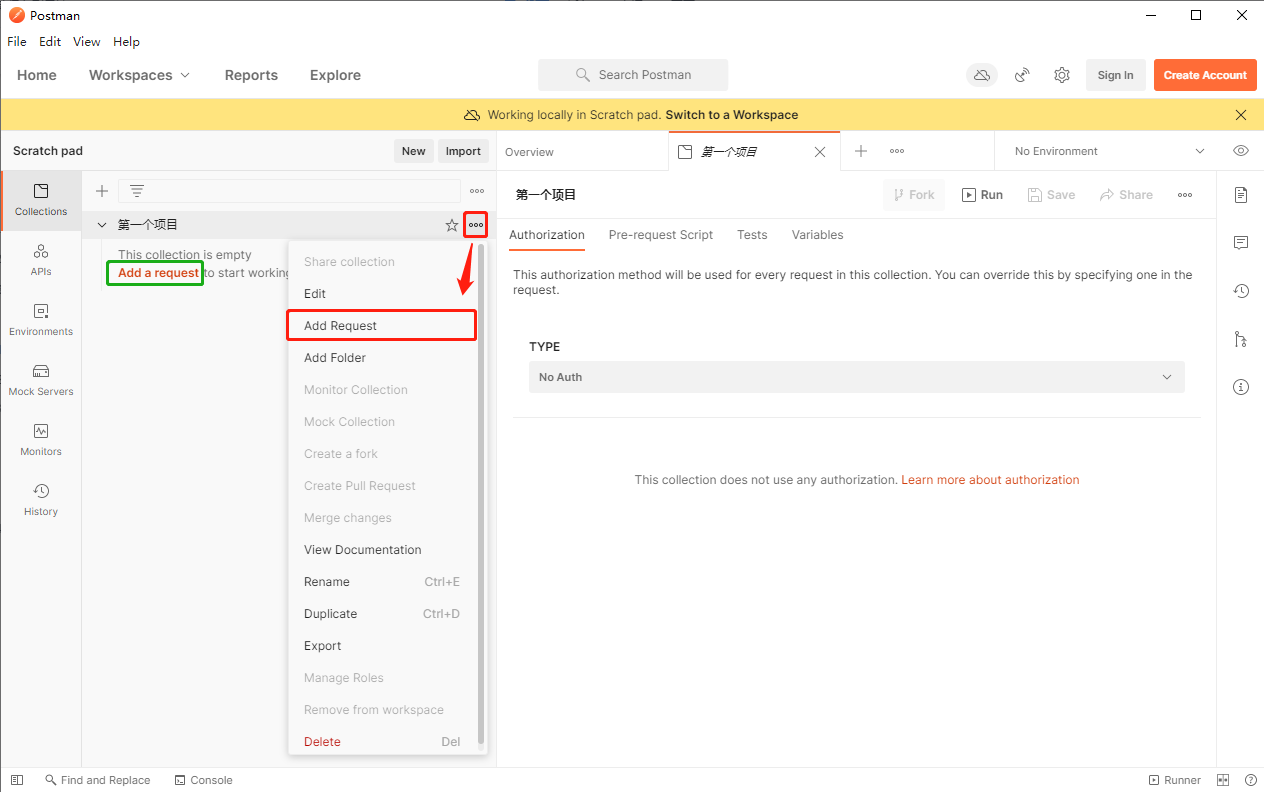Viewport: 1264px width, 792px height.
Task: Open the Help menu
Action: click(126, 42)
